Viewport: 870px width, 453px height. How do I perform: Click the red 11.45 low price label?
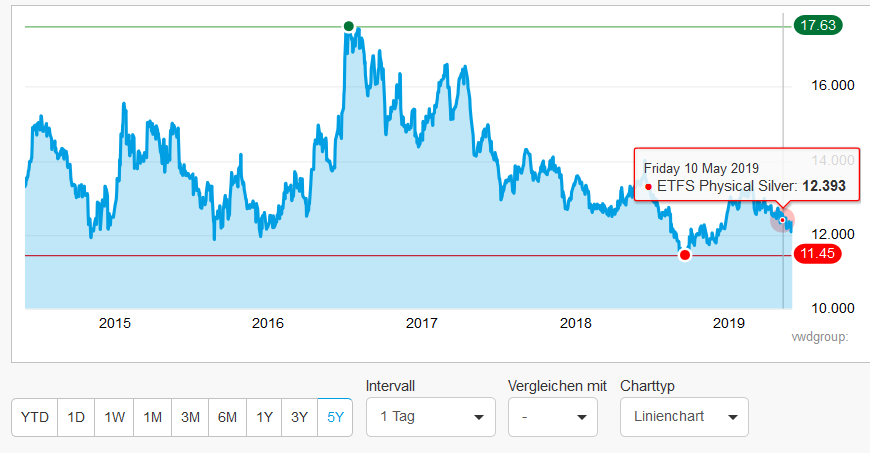point(817,255)
